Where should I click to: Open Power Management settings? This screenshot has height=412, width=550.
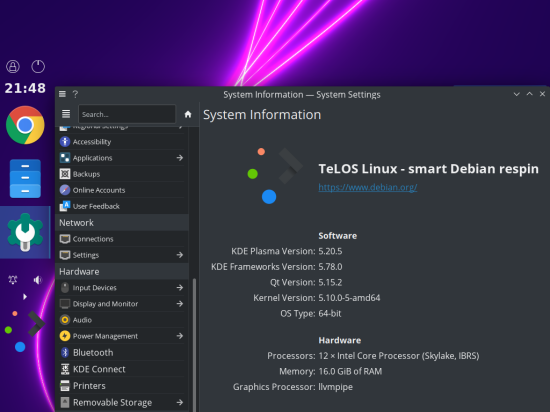122,336
